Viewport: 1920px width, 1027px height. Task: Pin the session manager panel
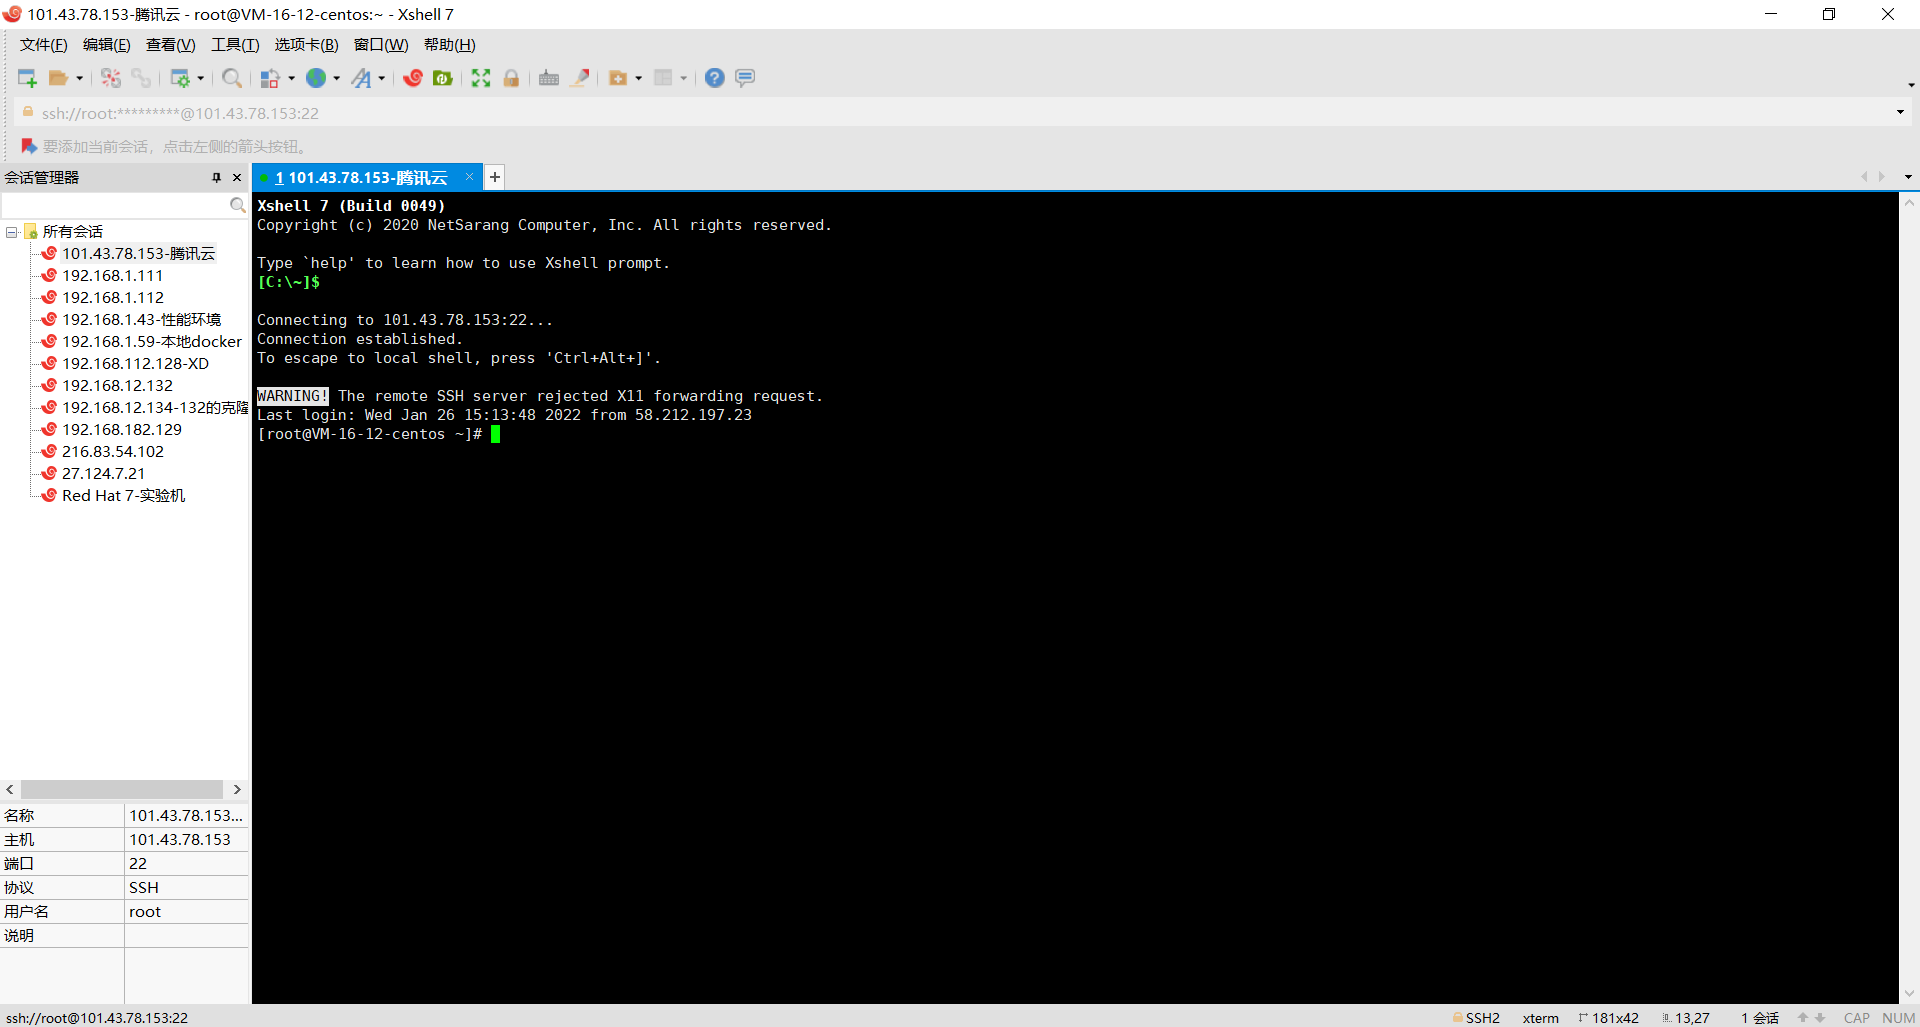[216, 177]
